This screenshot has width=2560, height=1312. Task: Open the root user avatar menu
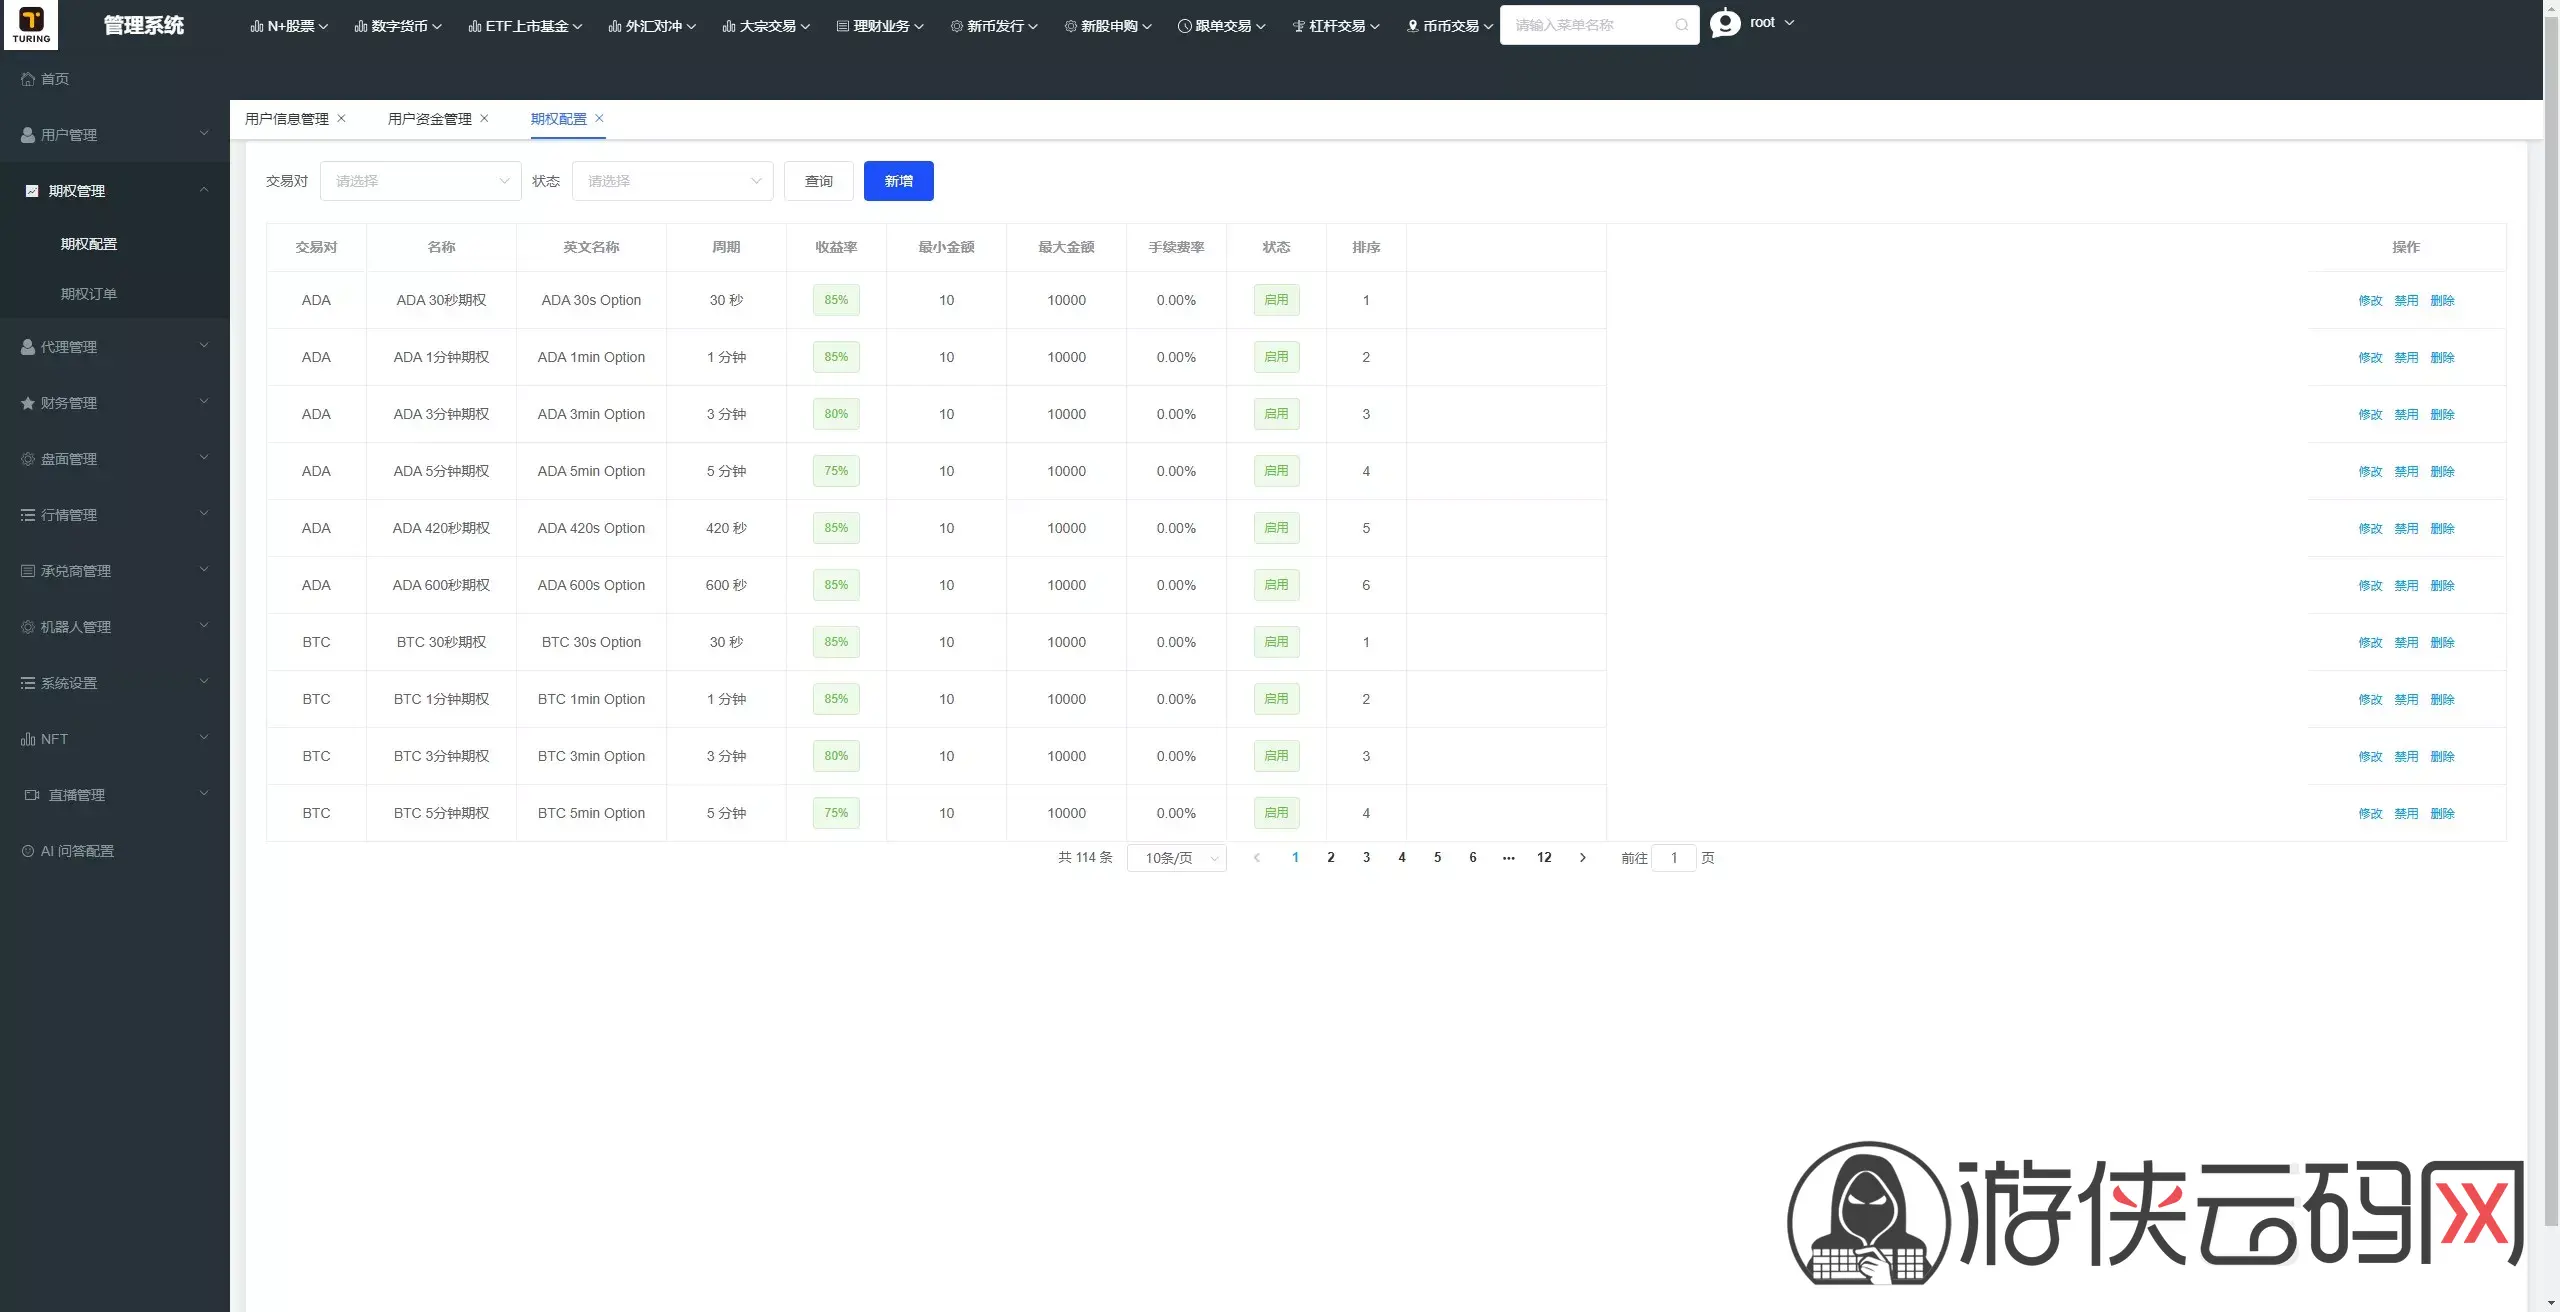(x=1725, y=23)
